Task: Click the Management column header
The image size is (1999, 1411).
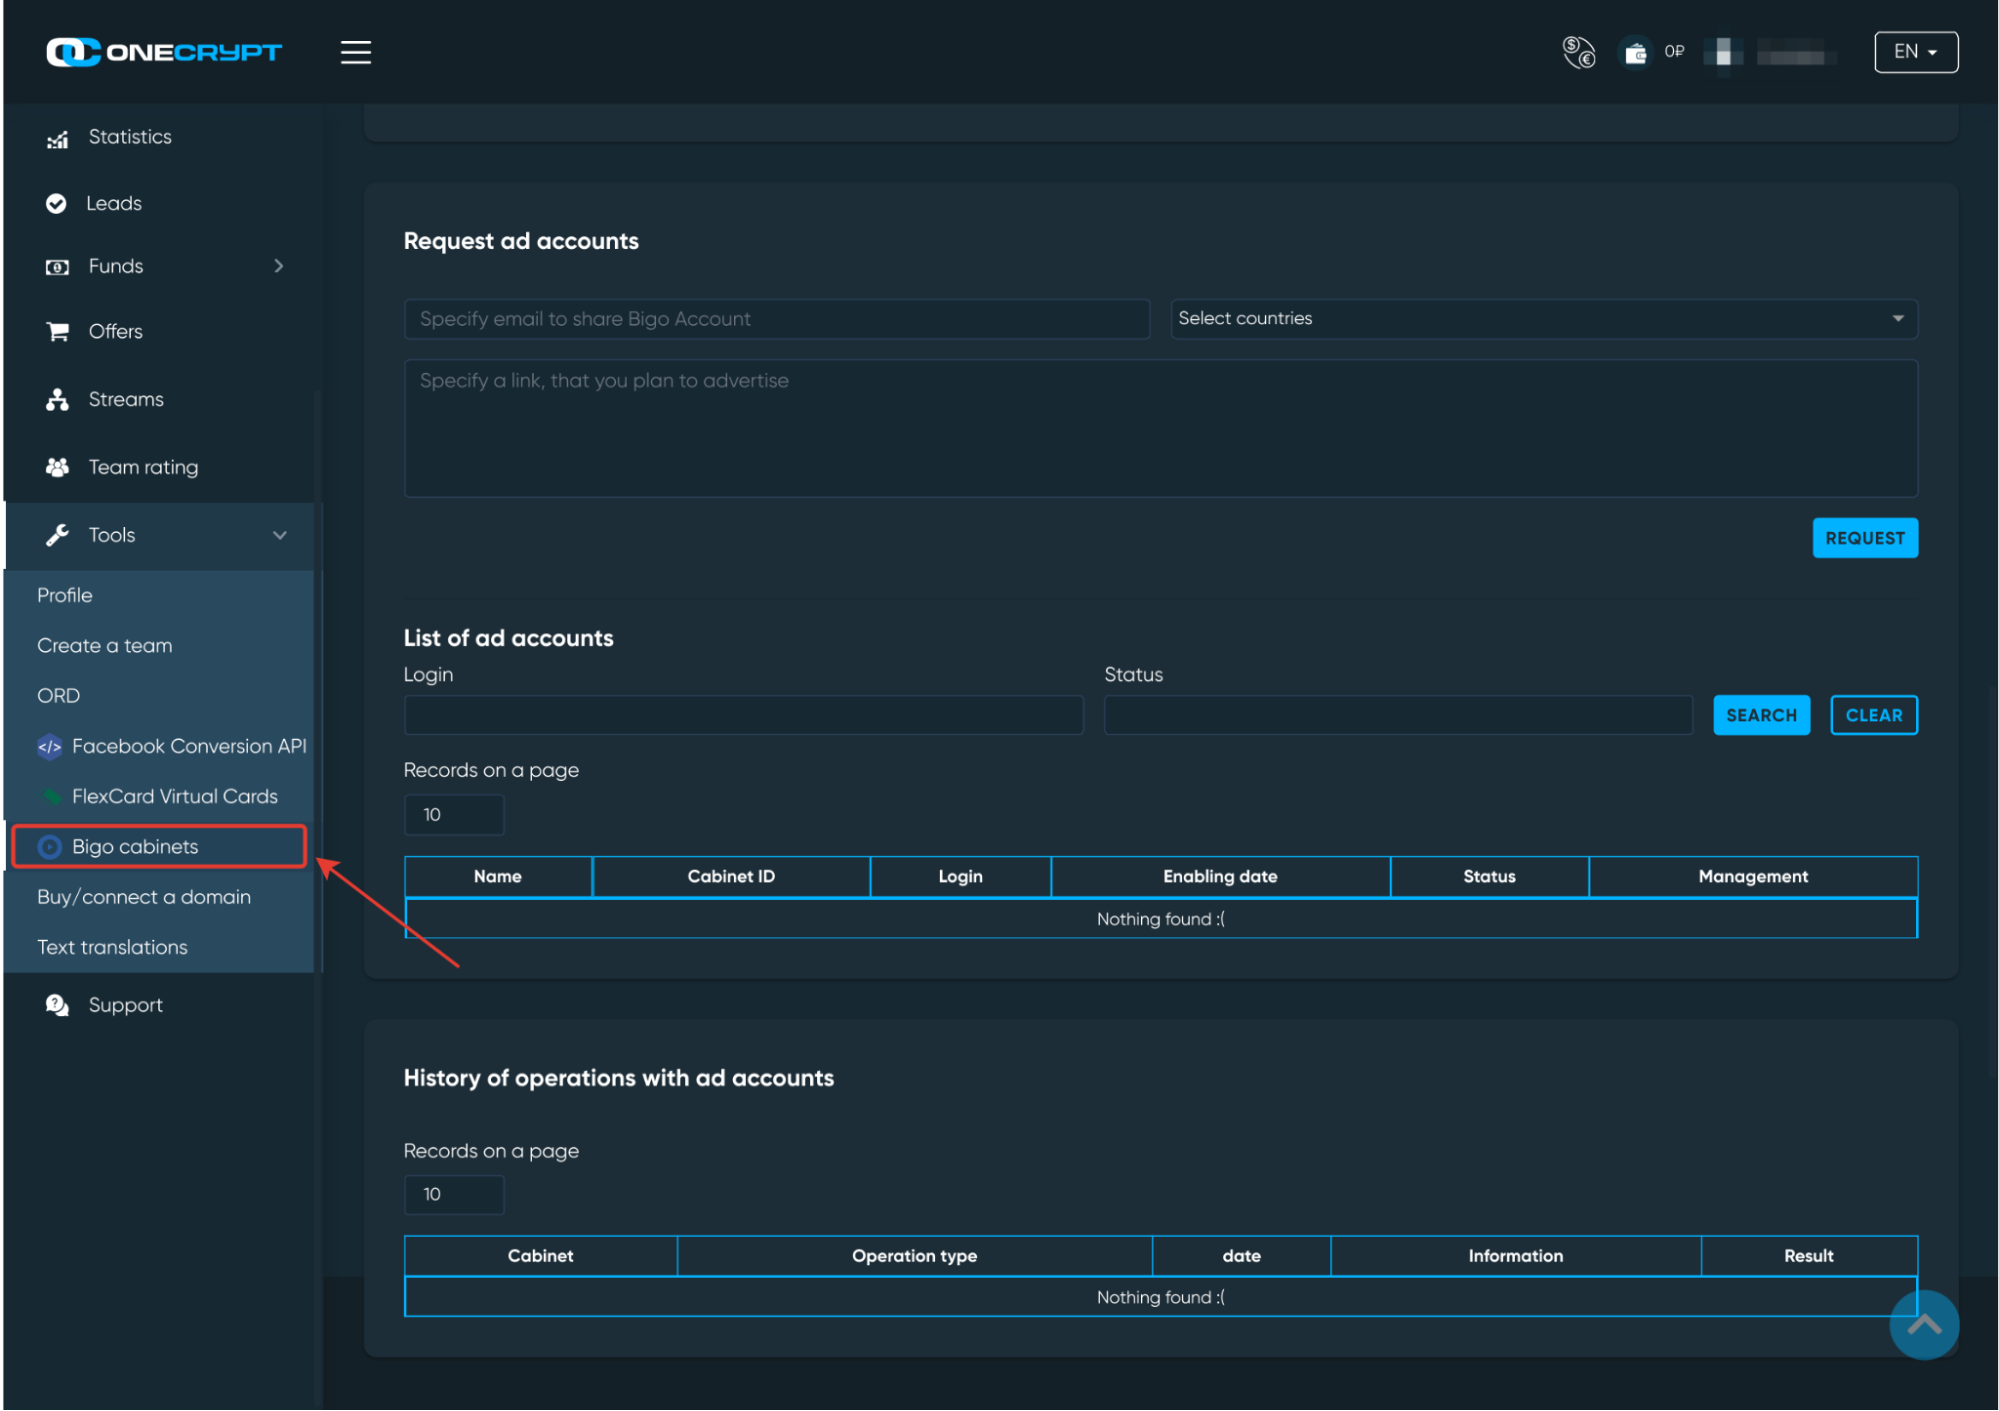Action: click(1753, 876)
